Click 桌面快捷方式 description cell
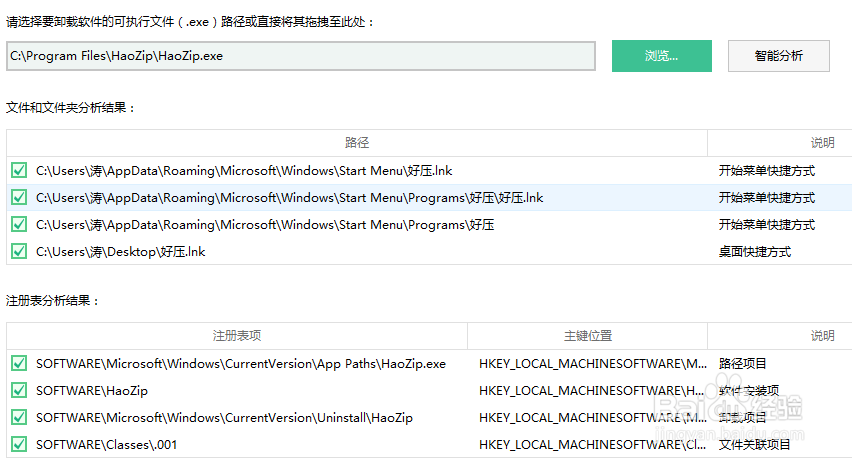Viewport: 852px width, 464px height. [x=755, y=252]
